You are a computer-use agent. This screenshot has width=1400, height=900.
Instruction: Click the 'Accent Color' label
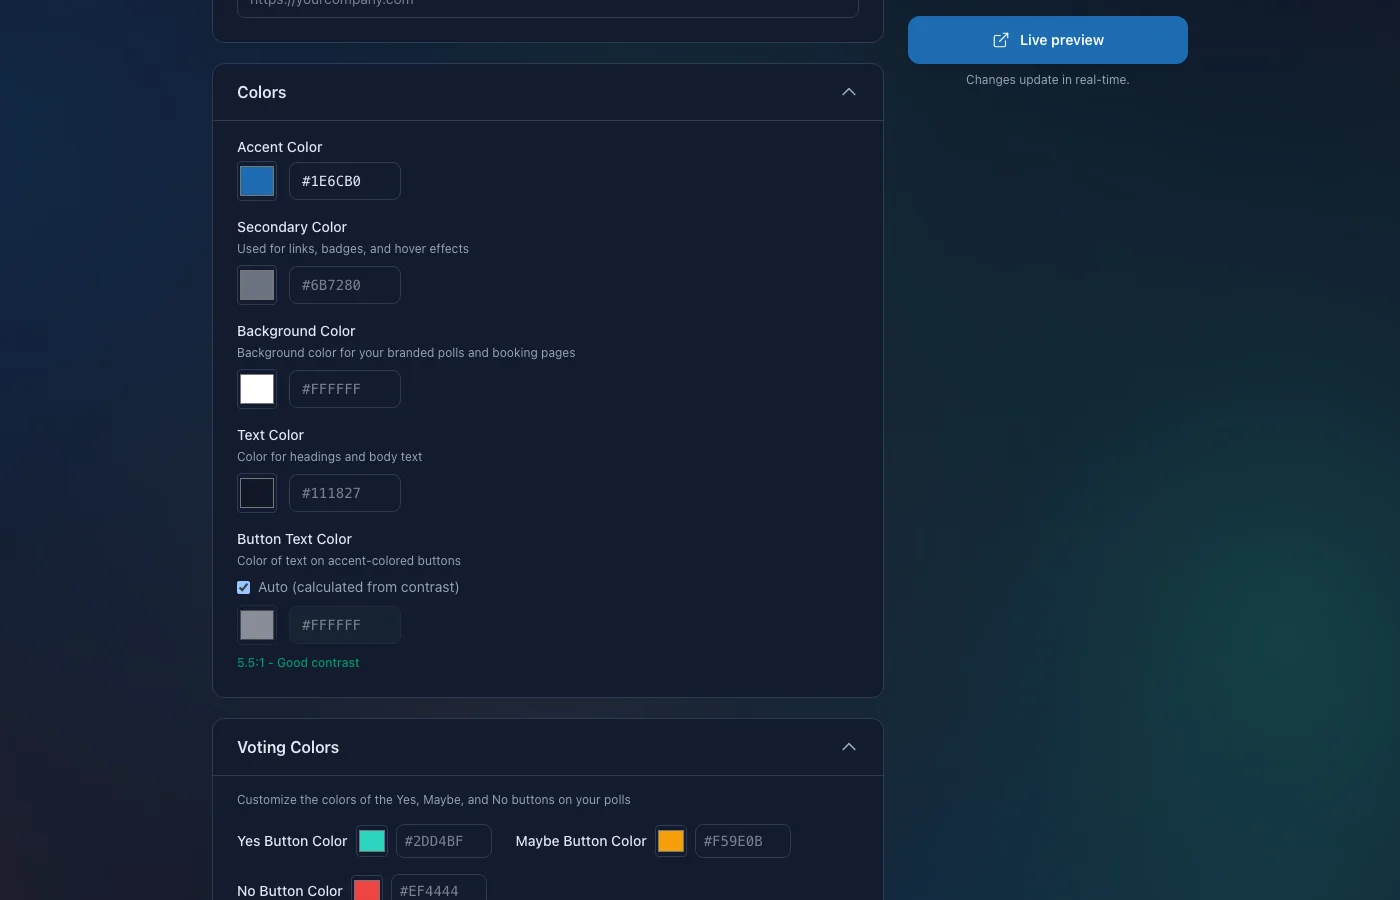click(x=280, y=147)
